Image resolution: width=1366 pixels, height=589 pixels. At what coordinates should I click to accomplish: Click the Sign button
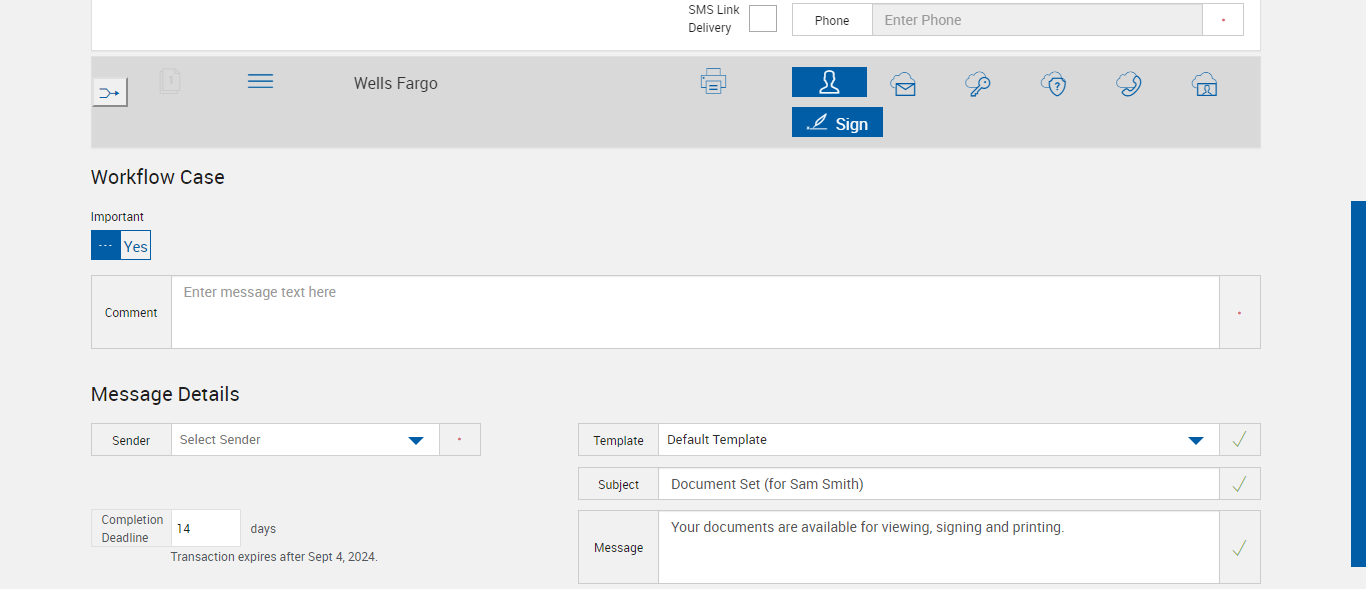pyautogui.click(x=837, y=123)
